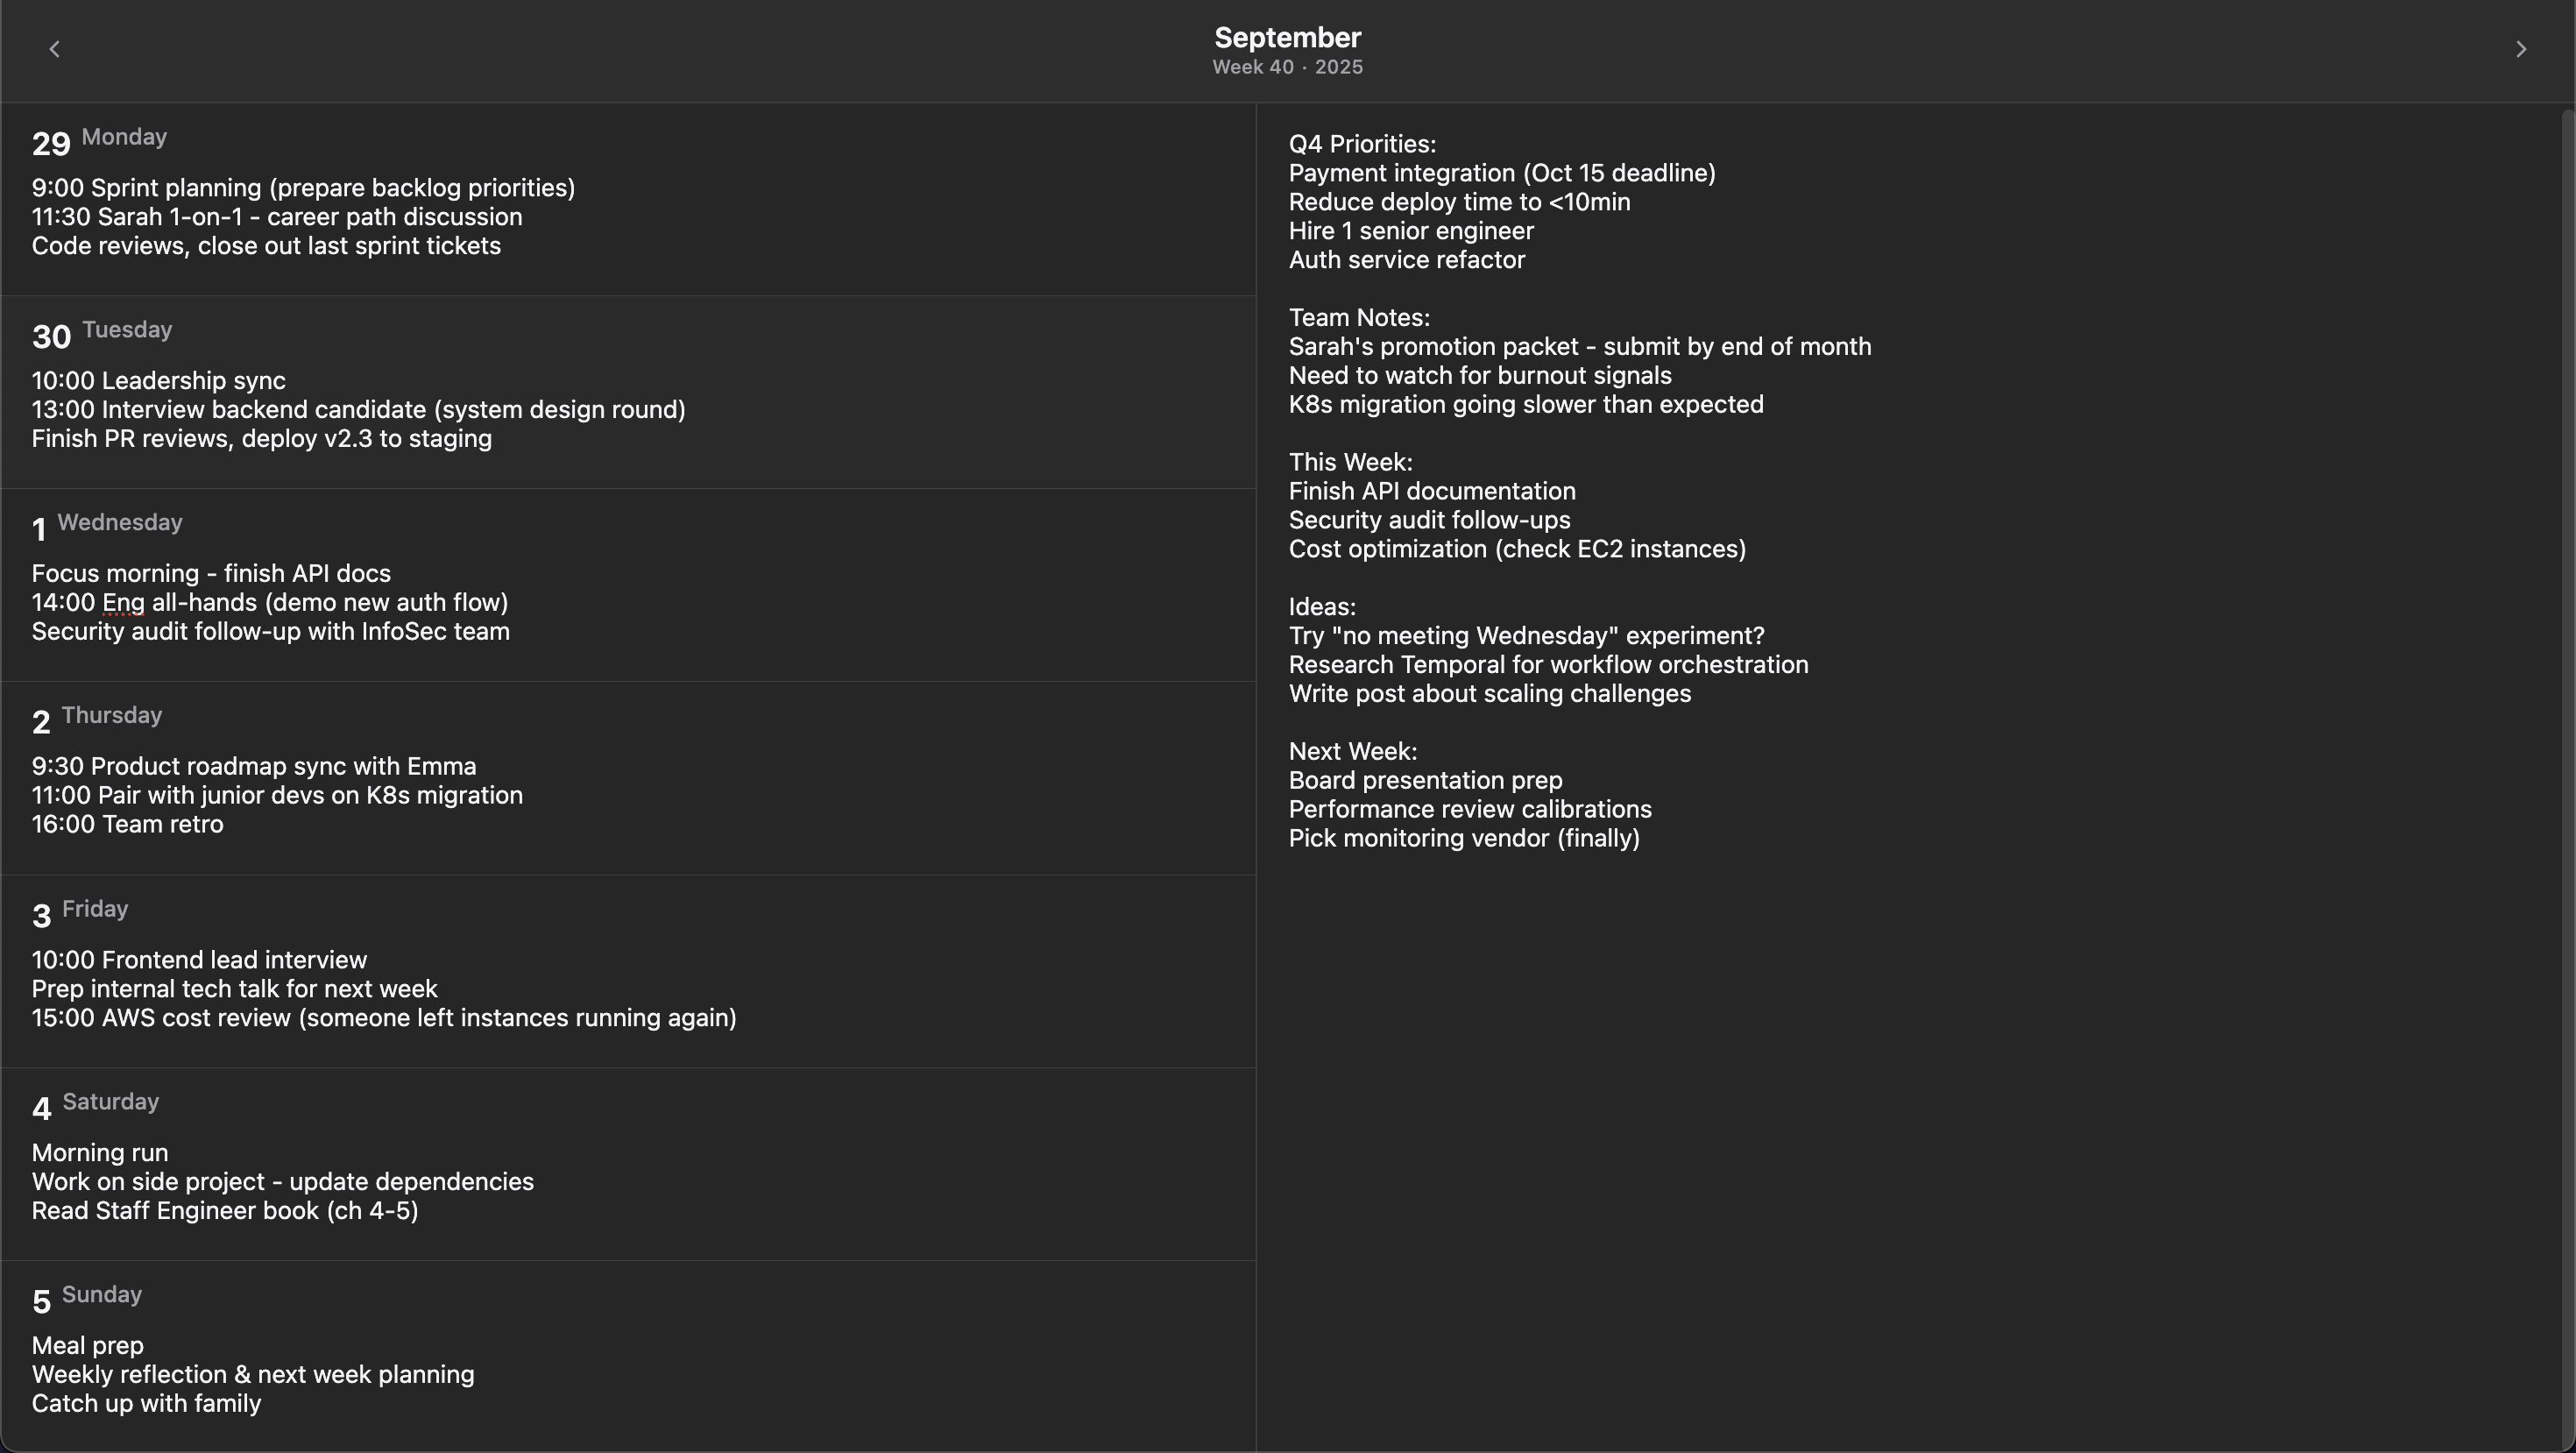
Task: Click the Leadership sync line on Tuesday
Action: click(x=159, y=381)
